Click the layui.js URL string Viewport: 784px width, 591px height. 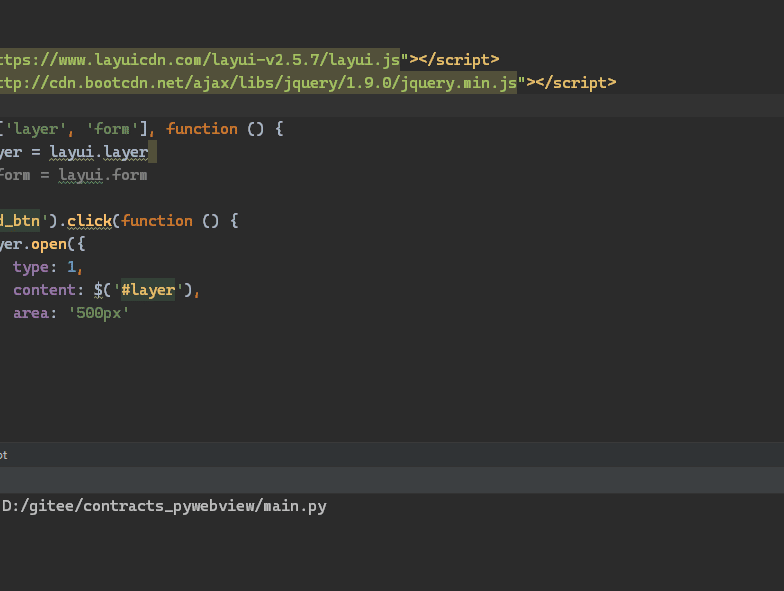tap(200, 60)
